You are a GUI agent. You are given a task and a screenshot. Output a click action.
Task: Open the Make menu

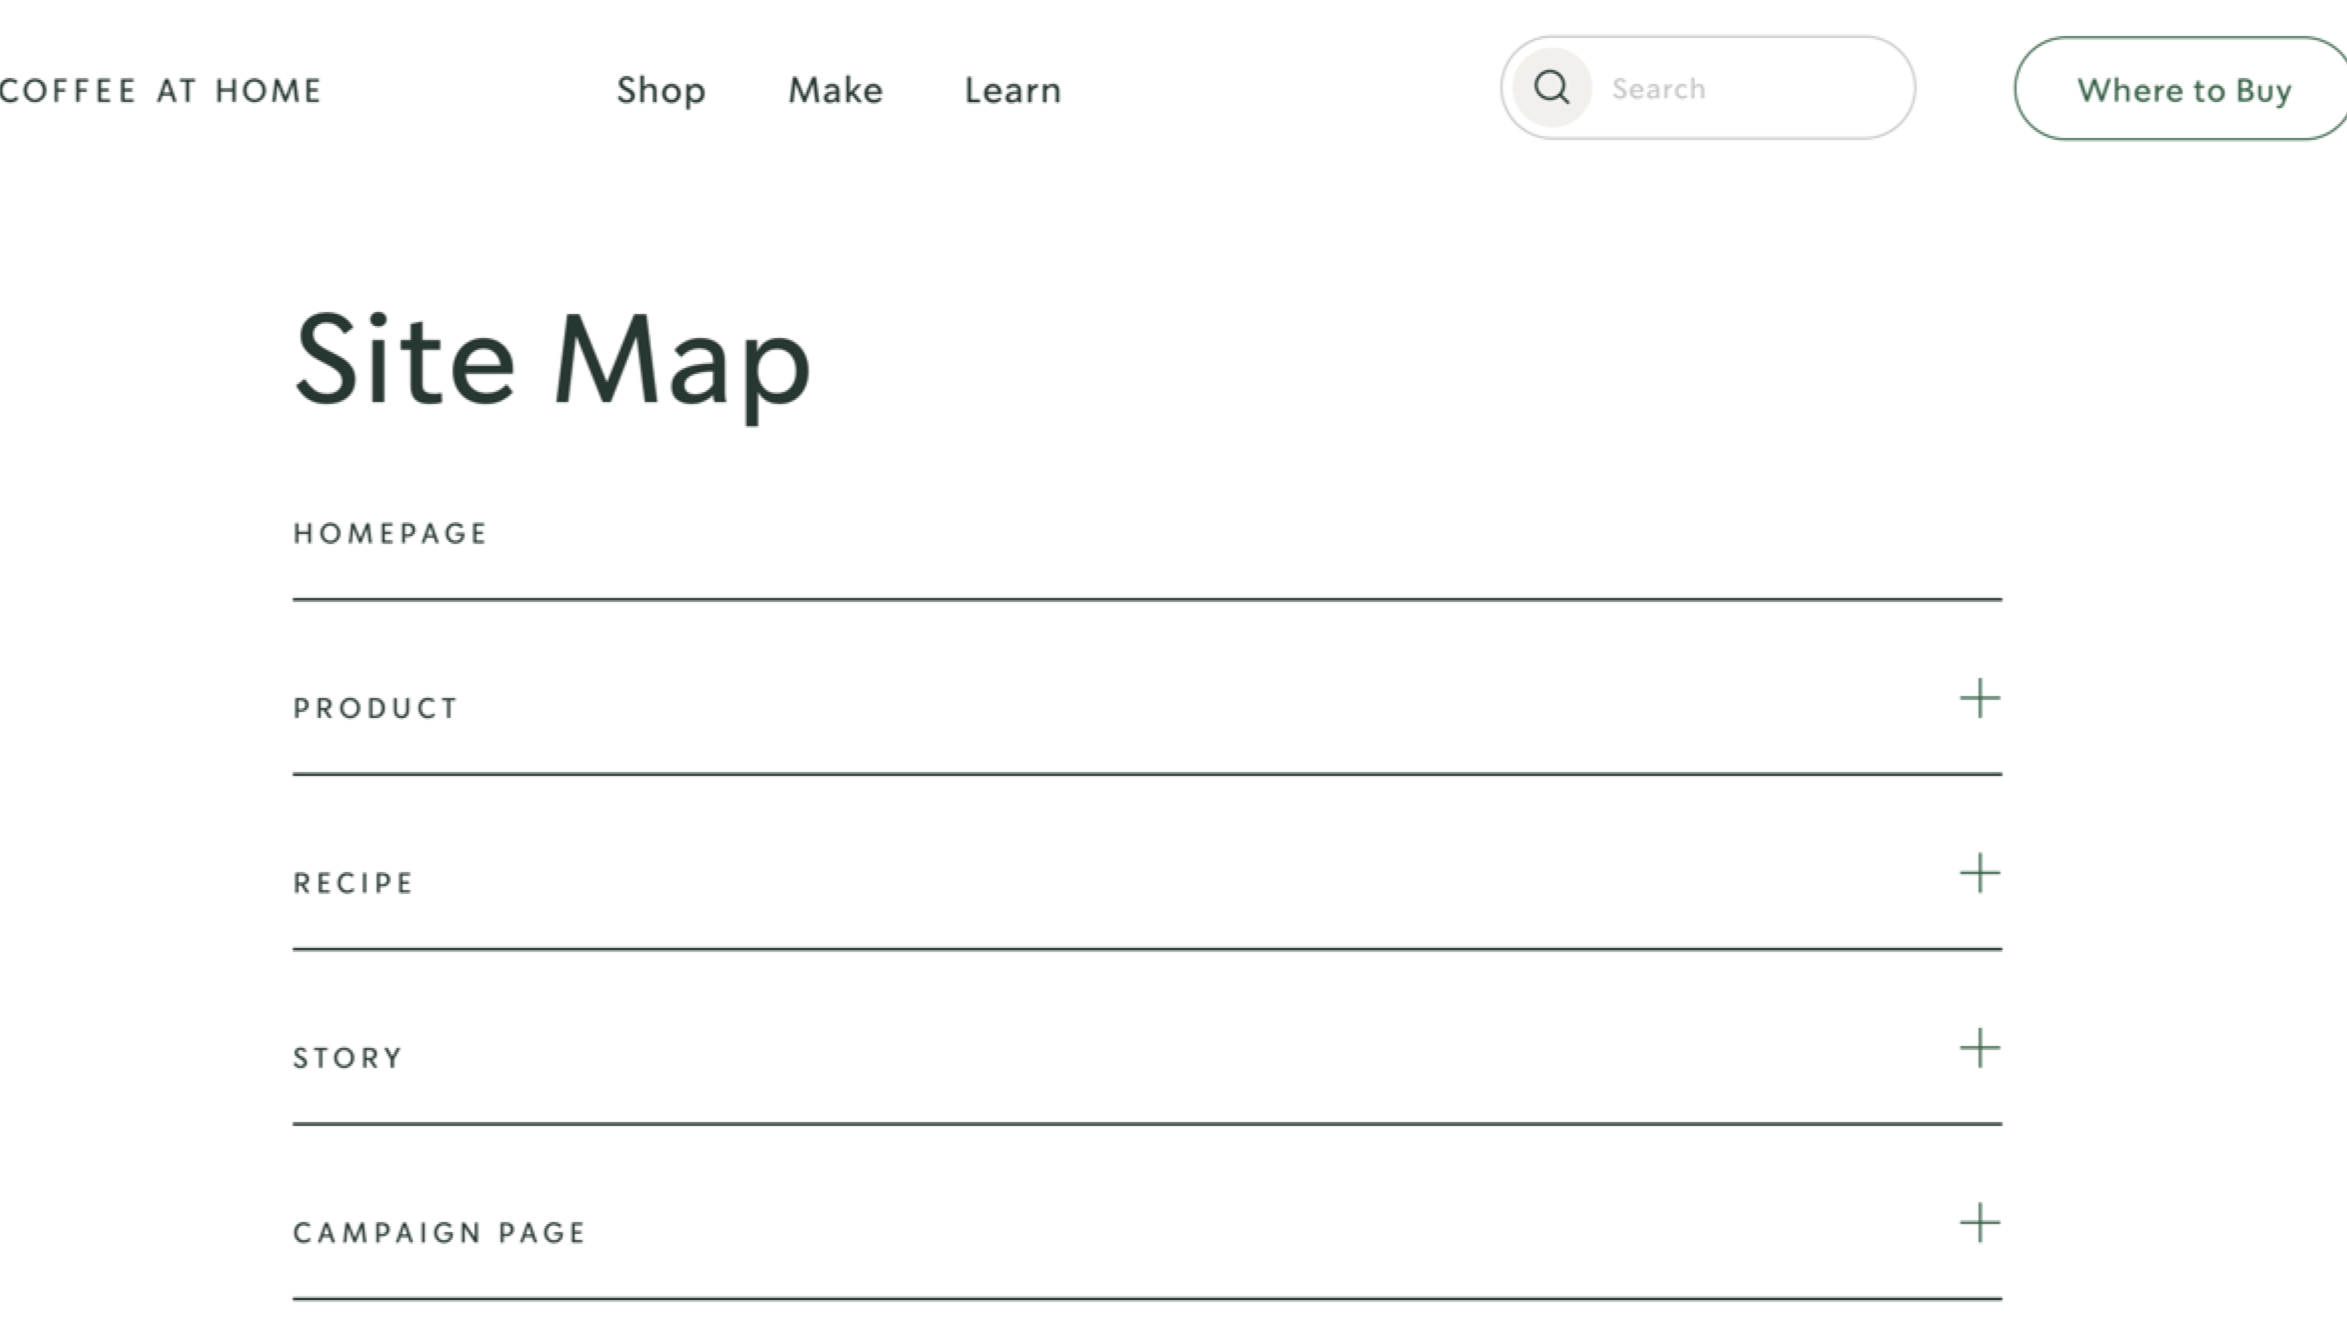point(835,90)
